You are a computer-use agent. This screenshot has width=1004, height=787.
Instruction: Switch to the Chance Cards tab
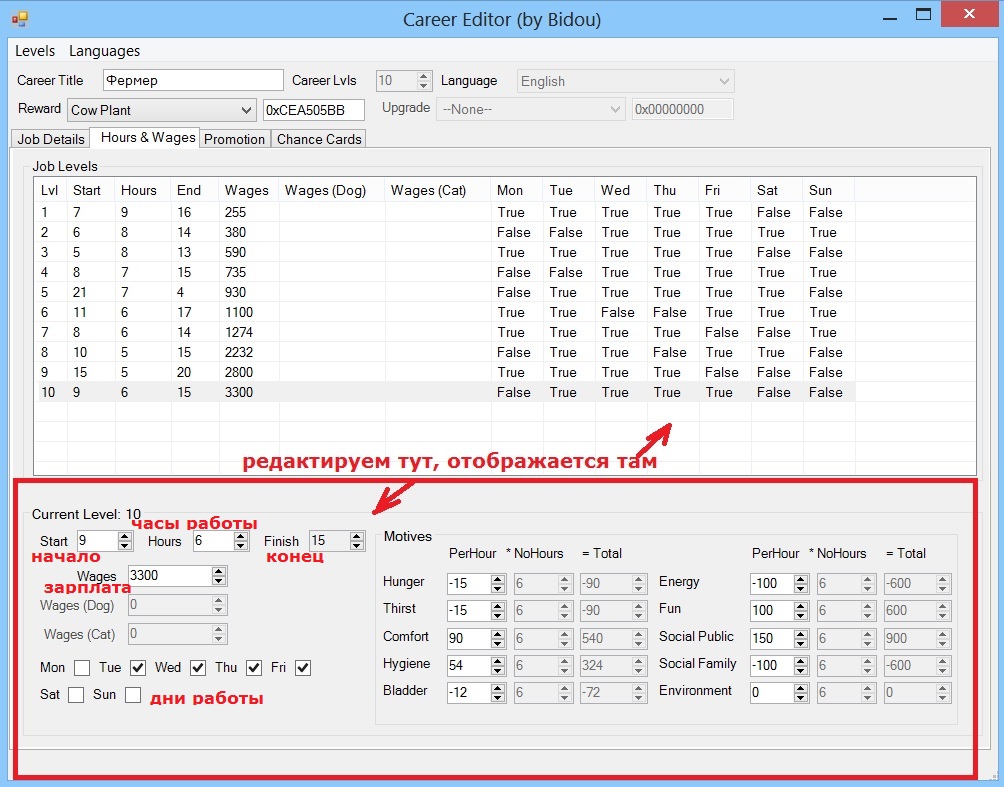coord(319,139)
